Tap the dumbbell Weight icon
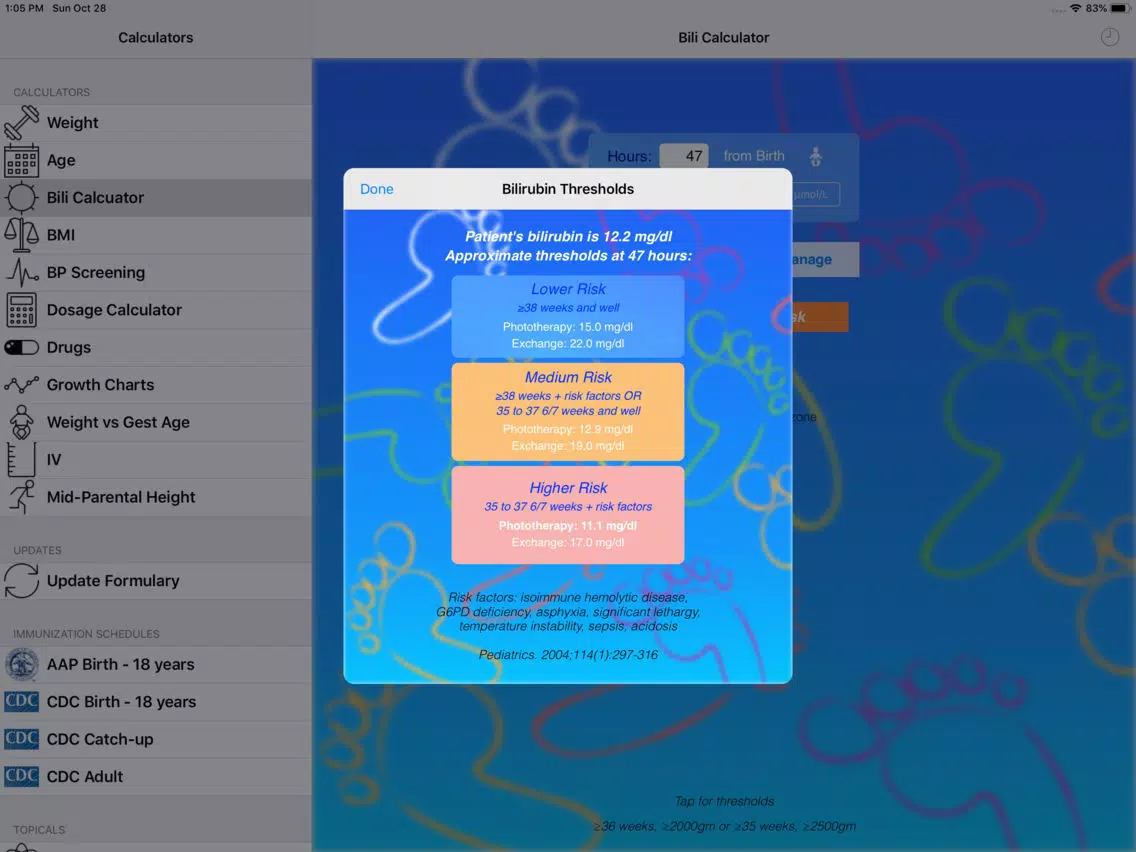Image resolution: width=1136 pixels, height=852 pixels. click(22, 123)
